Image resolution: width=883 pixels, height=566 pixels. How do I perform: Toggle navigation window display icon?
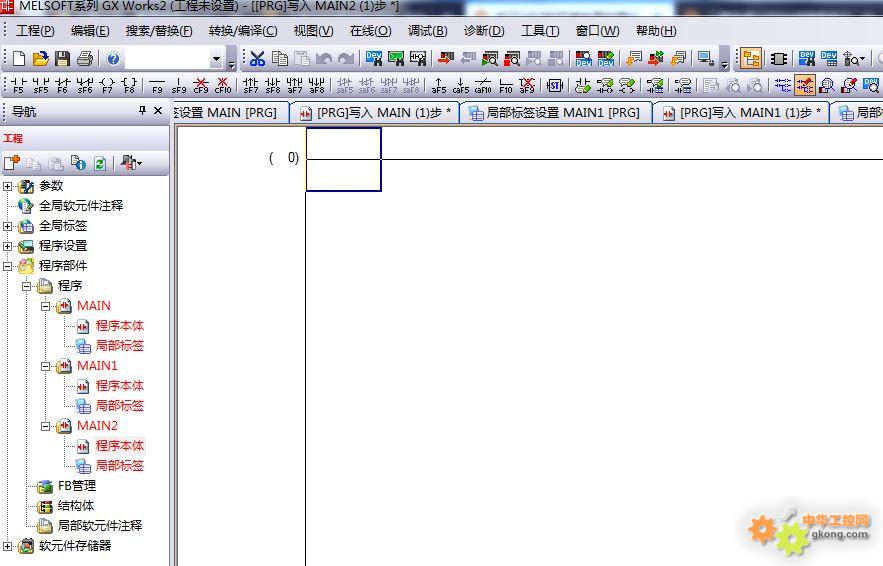pyautogui.click(x=751, y=59)
